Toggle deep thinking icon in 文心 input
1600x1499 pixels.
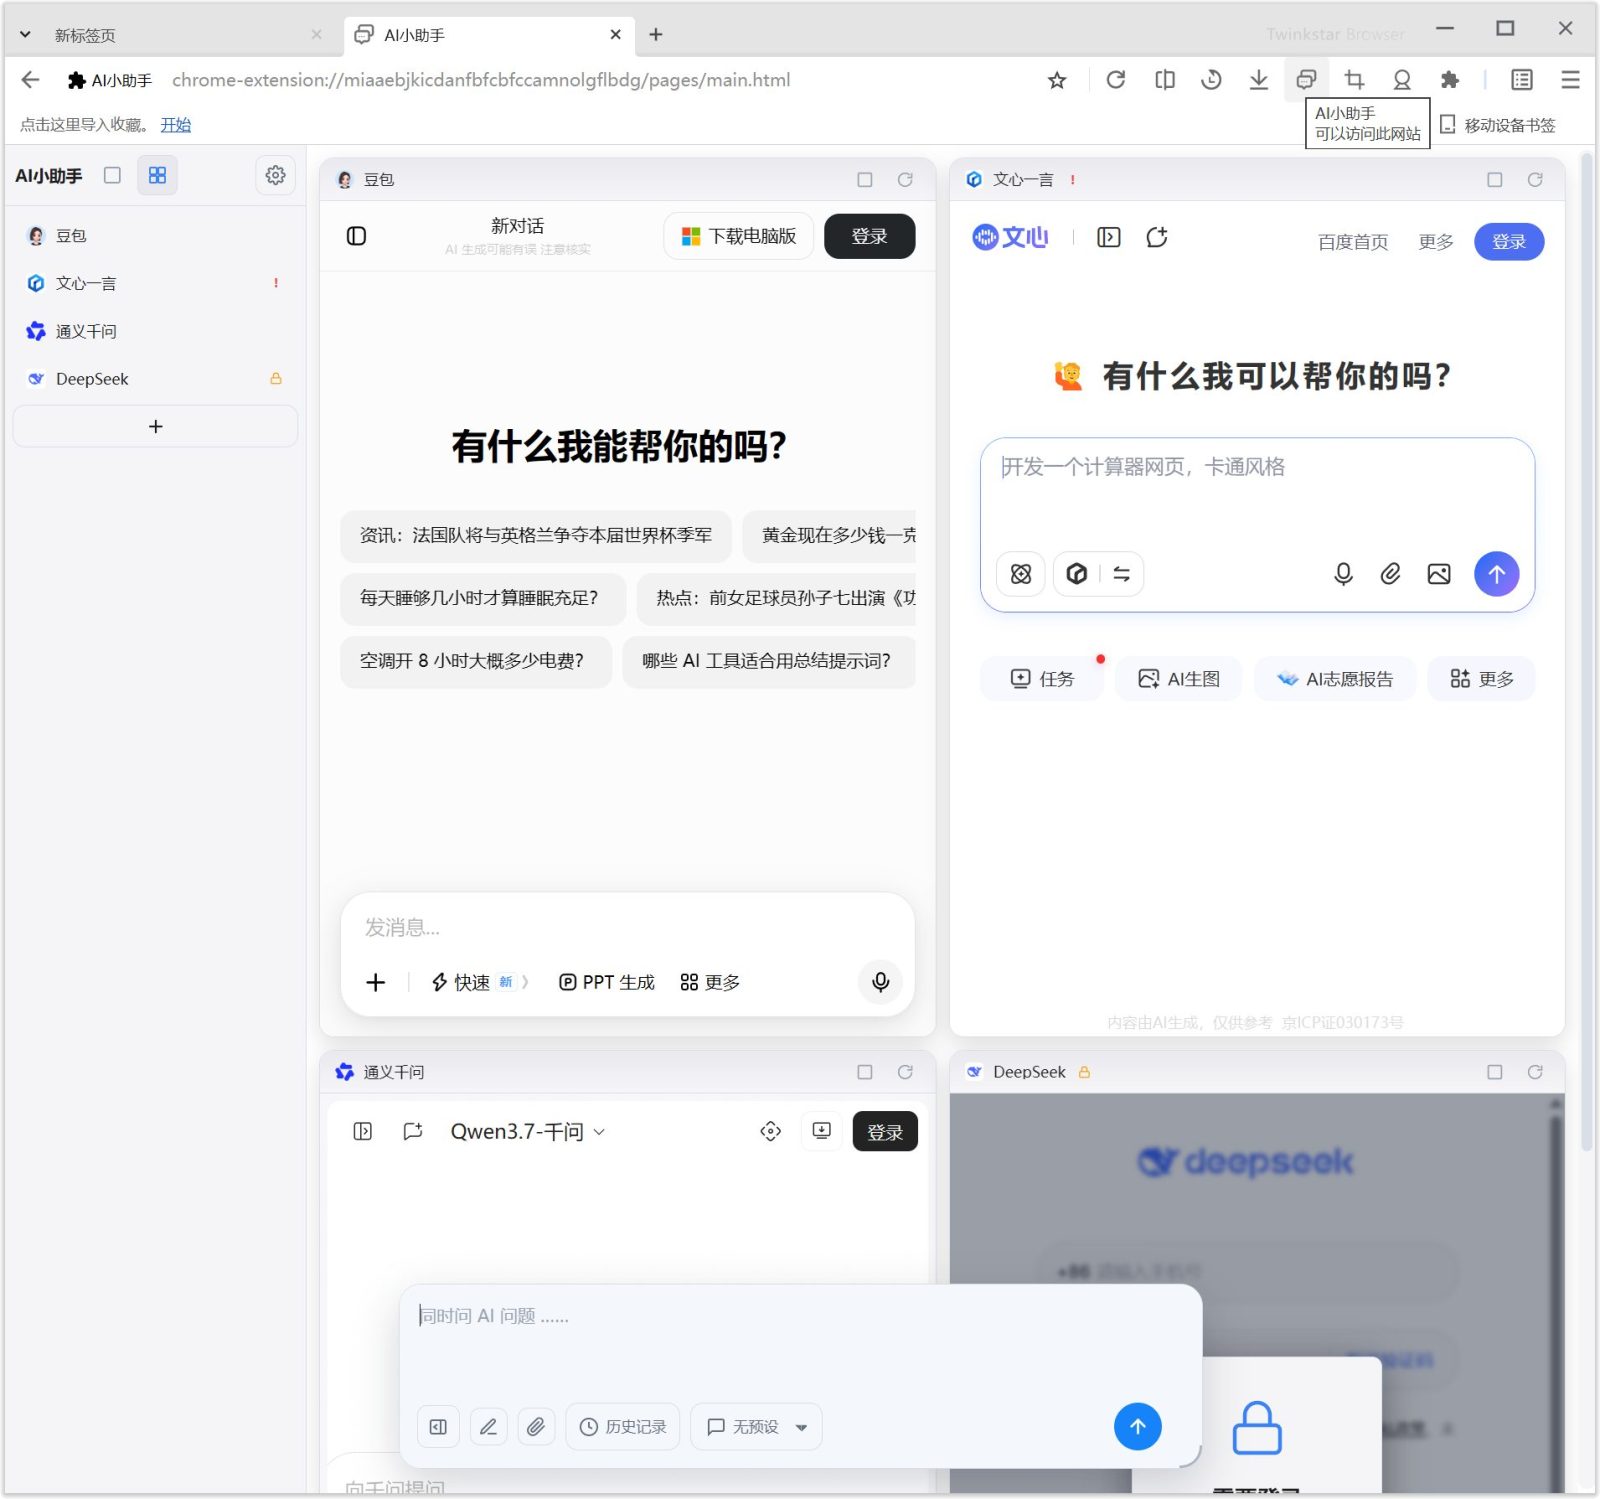click(x=1021, y=574)
